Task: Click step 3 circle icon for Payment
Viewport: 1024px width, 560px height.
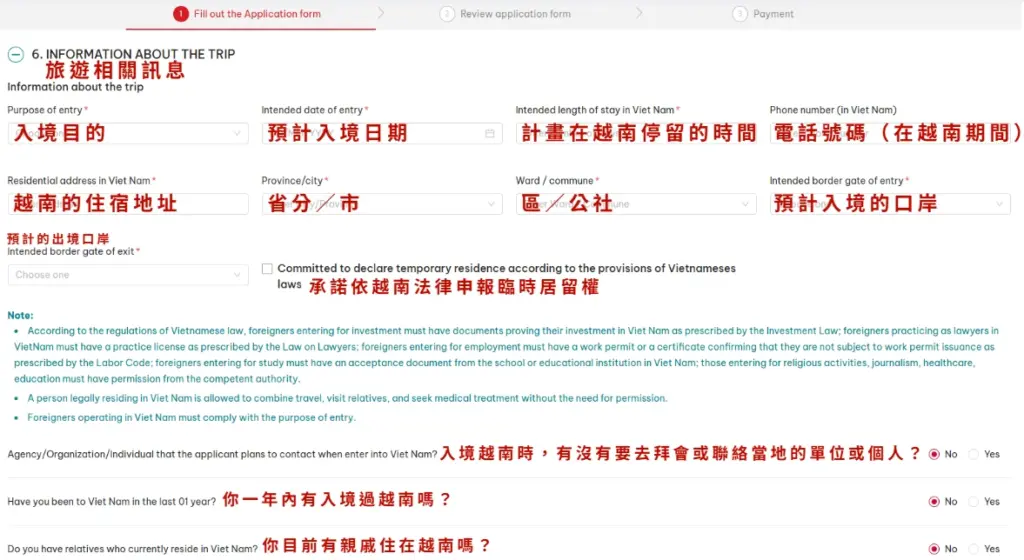Action: click(x=739, y=14)
